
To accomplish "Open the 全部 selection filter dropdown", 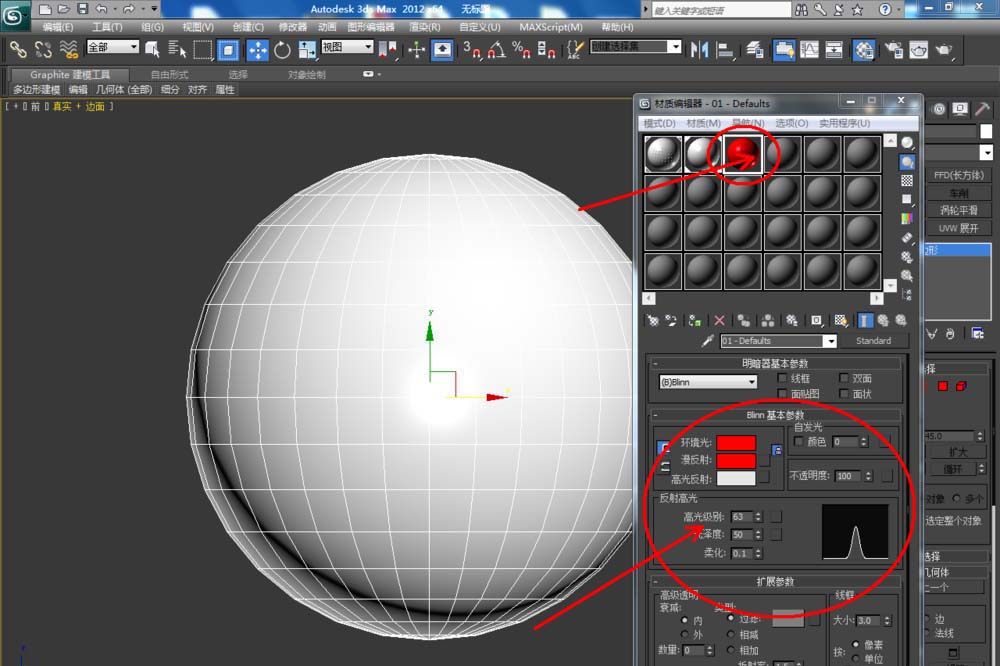I will point(113,47).
